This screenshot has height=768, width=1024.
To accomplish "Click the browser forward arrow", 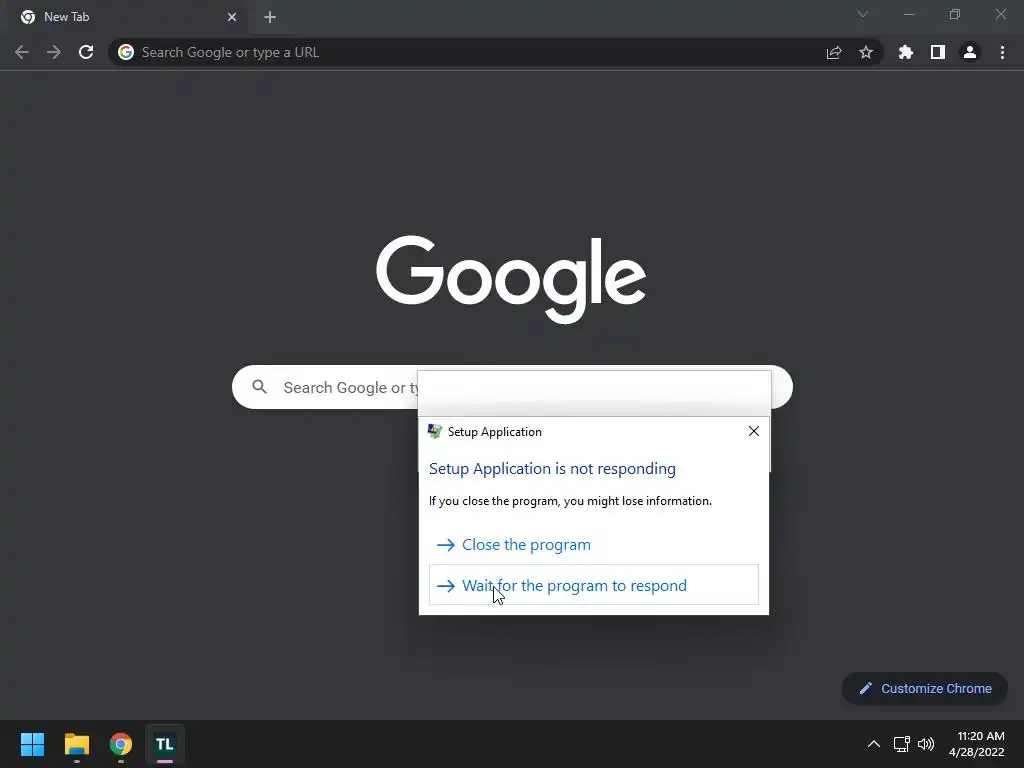I will pos(54,52).
